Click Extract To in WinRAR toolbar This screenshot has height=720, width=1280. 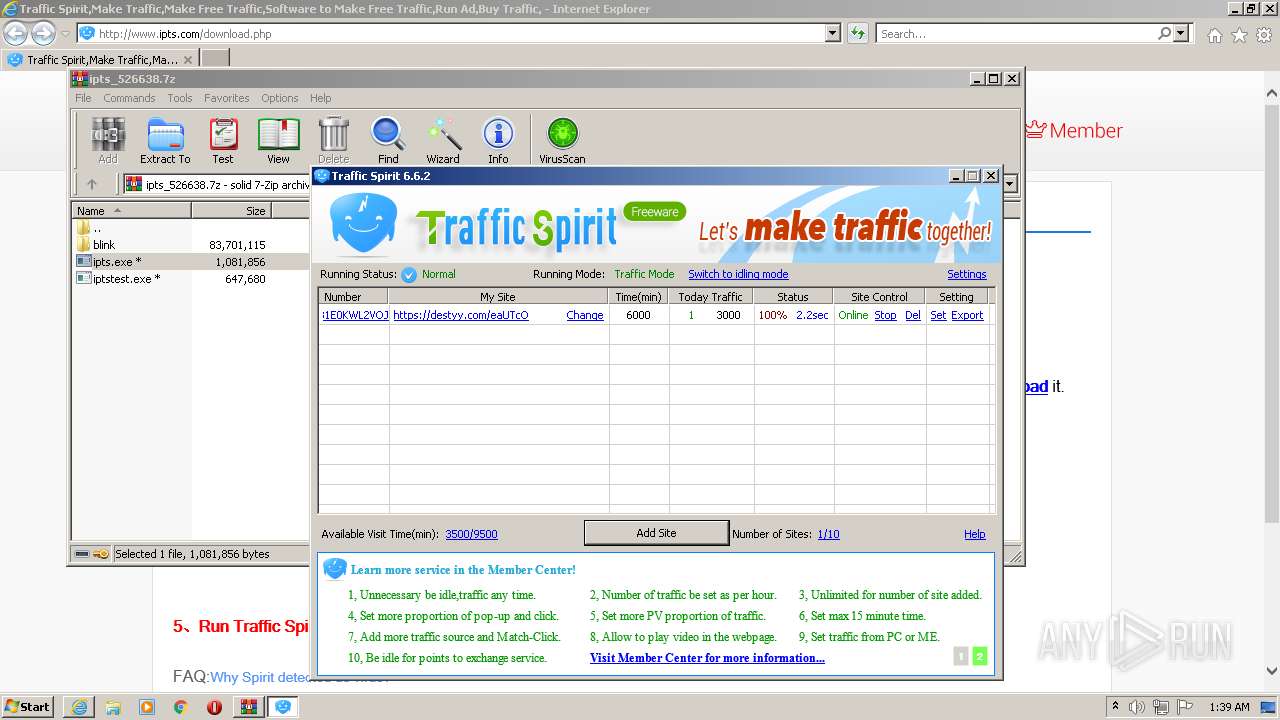click(165, 140)
